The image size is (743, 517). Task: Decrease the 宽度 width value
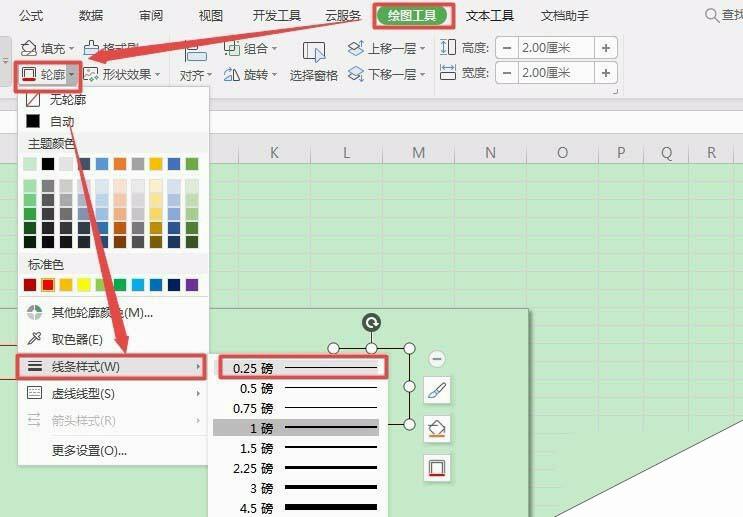507,73
